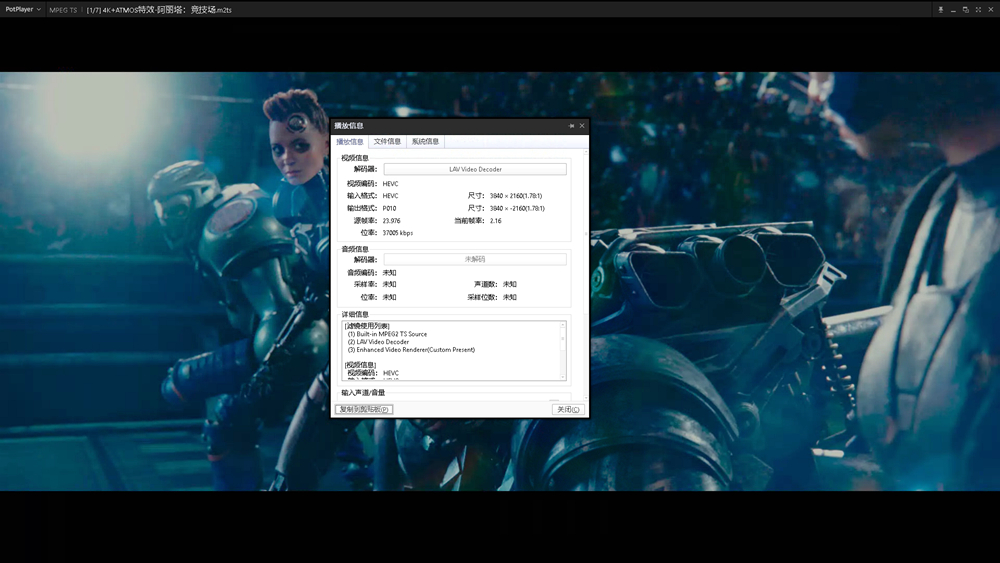
Task: Select the 视频编码 HEVC value
Action: [x=390, y=184]
